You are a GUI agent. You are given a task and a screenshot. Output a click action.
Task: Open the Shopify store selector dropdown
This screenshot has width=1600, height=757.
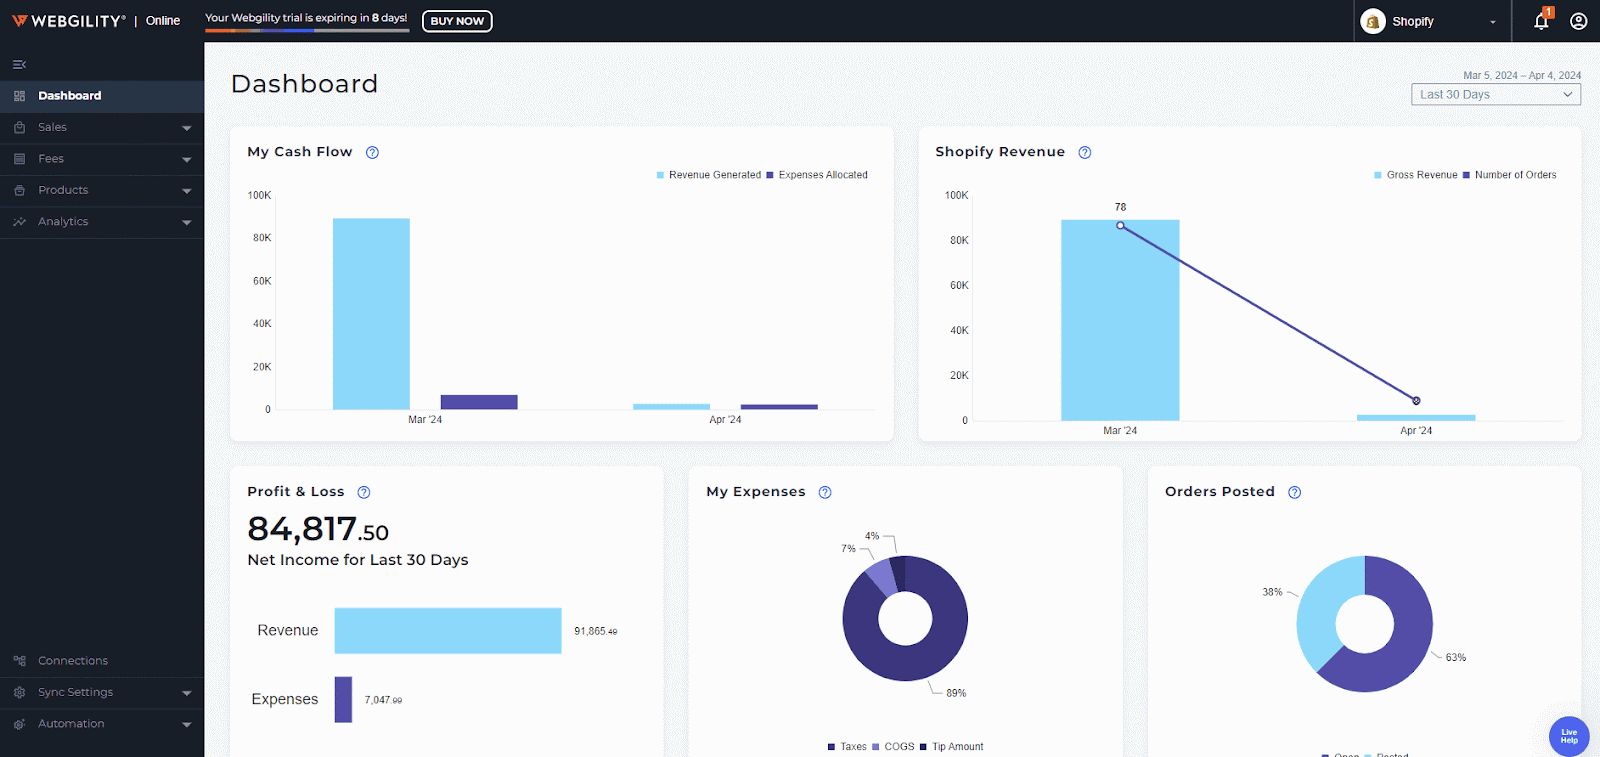pos(1430,21)
